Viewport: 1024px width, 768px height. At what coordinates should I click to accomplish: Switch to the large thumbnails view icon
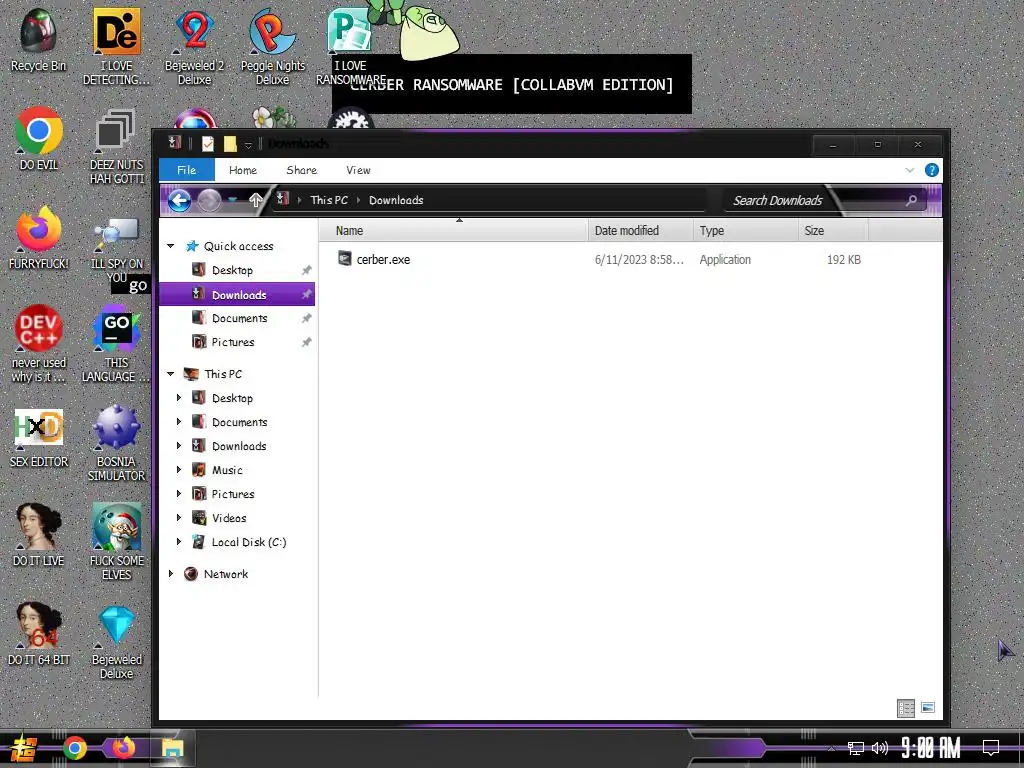point(928,708)
